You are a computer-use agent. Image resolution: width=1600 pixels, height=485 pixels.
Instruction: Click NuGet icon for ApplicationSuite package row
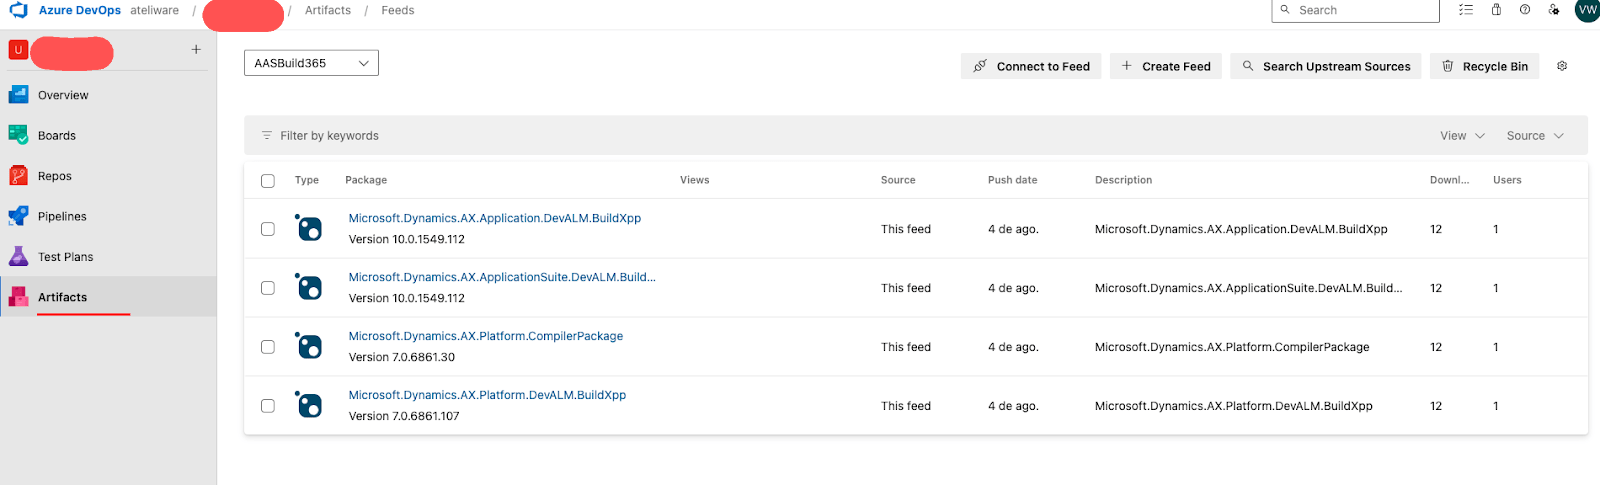(x=309, y=287)
